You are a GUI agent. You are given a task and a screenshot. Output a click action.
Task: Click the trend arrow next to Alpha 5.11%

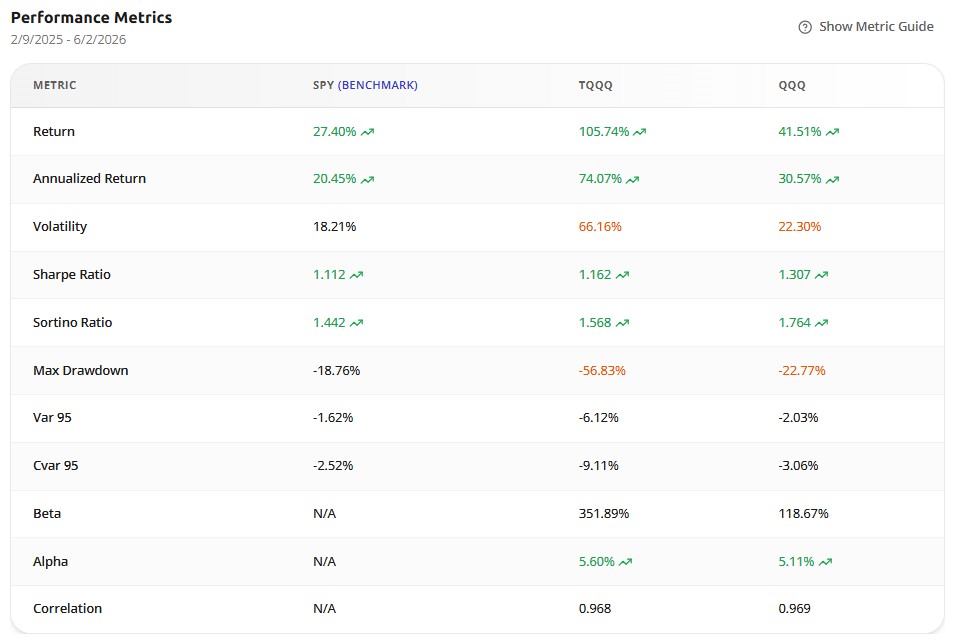pos(825,562)
